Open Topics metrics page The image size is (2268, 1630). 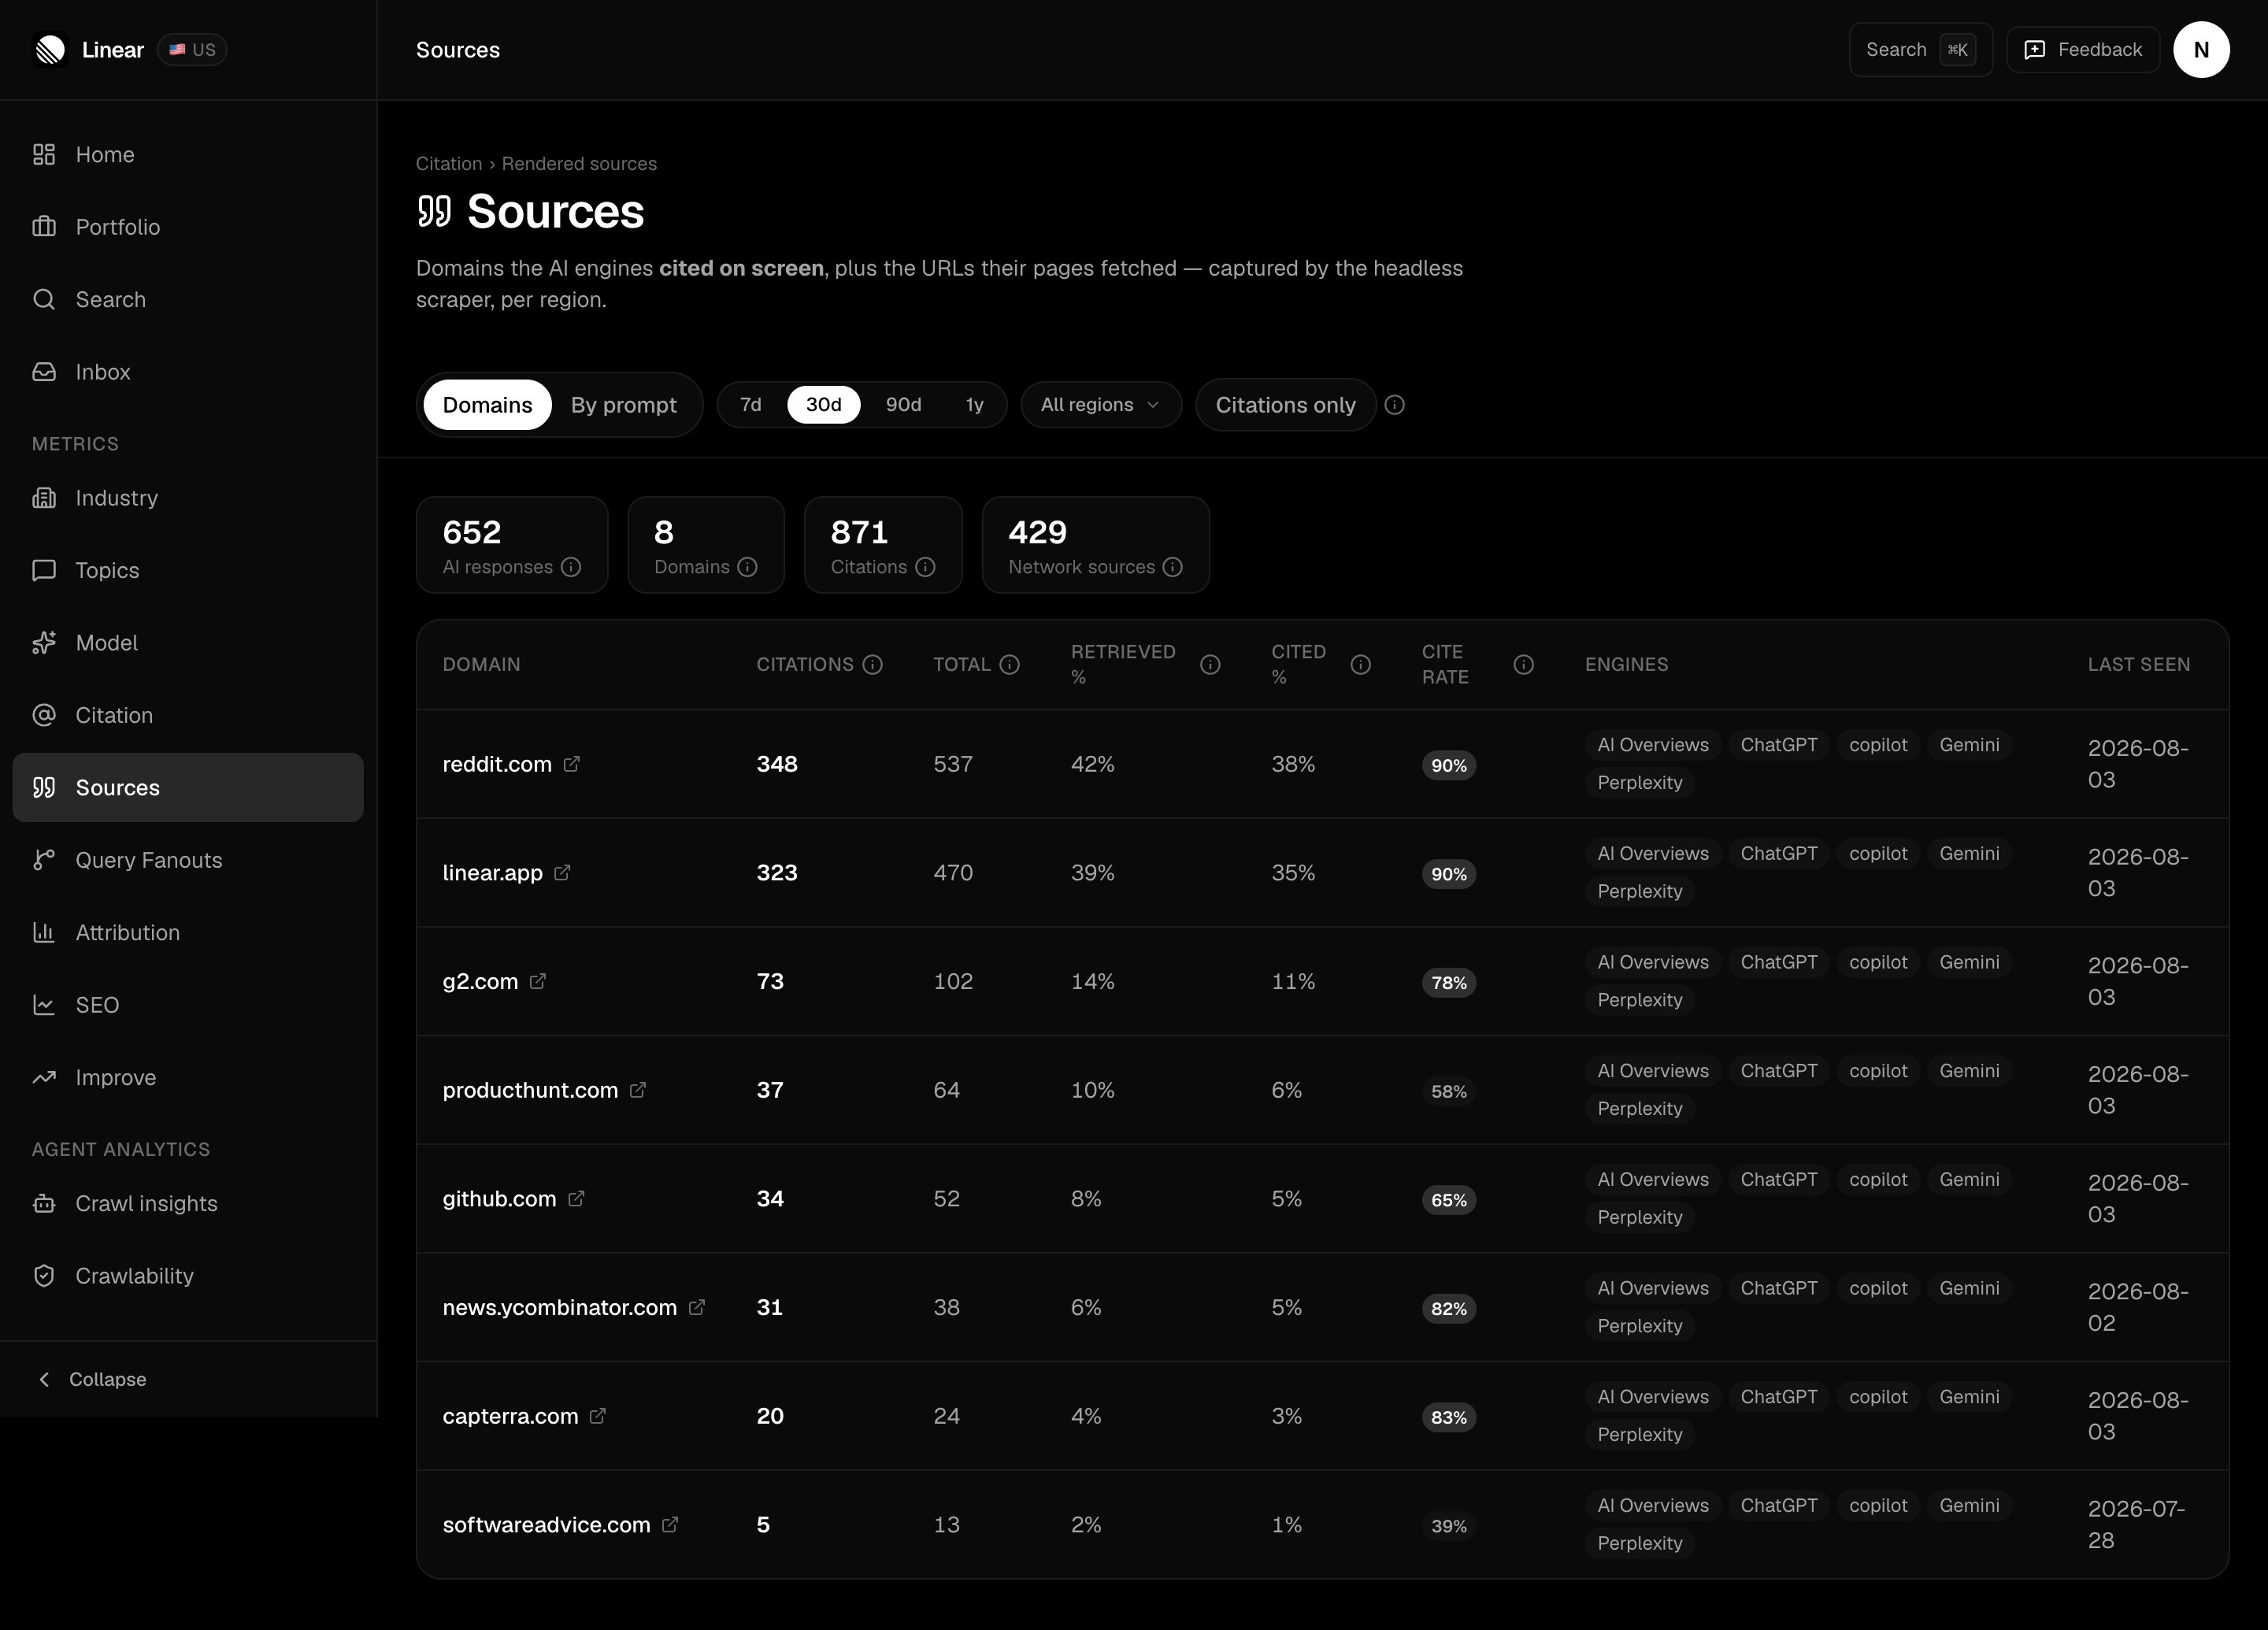click(x=188, y=570)
